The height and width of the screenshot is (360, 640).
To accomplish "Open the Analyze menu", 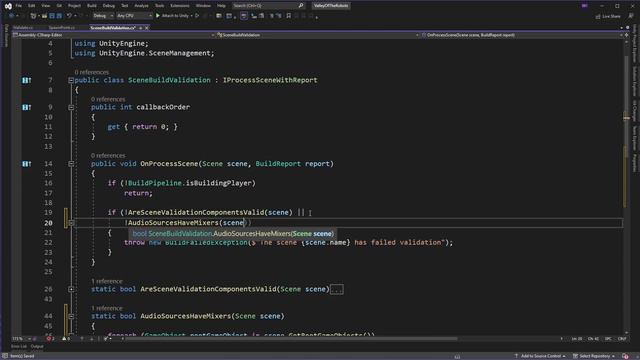I will 141,6.
